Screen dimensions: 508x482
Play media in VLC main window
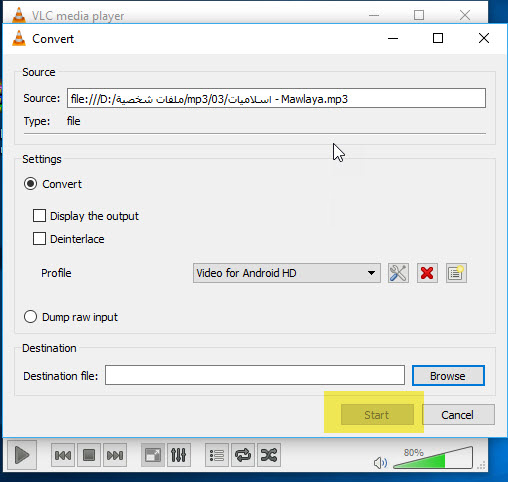[22, 455]
